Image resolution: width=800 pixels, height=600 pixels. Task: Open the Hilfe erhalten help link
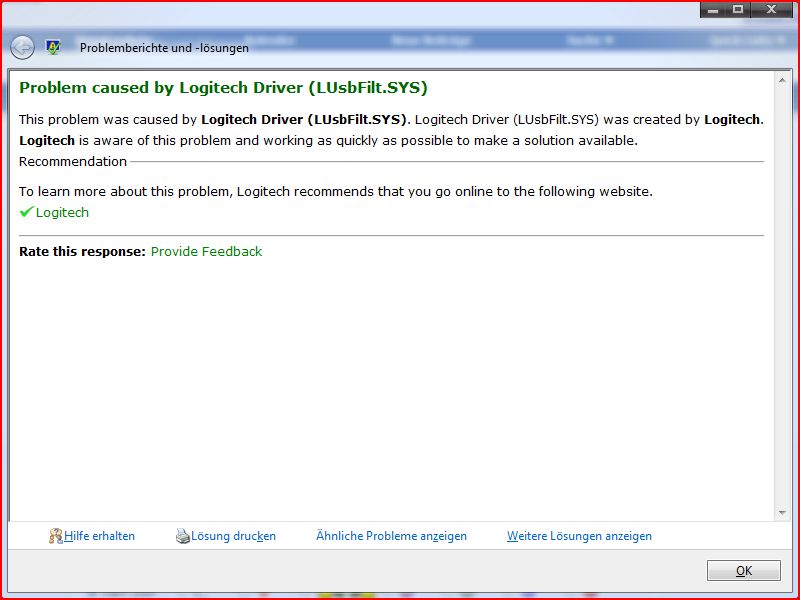coord(99,536)
